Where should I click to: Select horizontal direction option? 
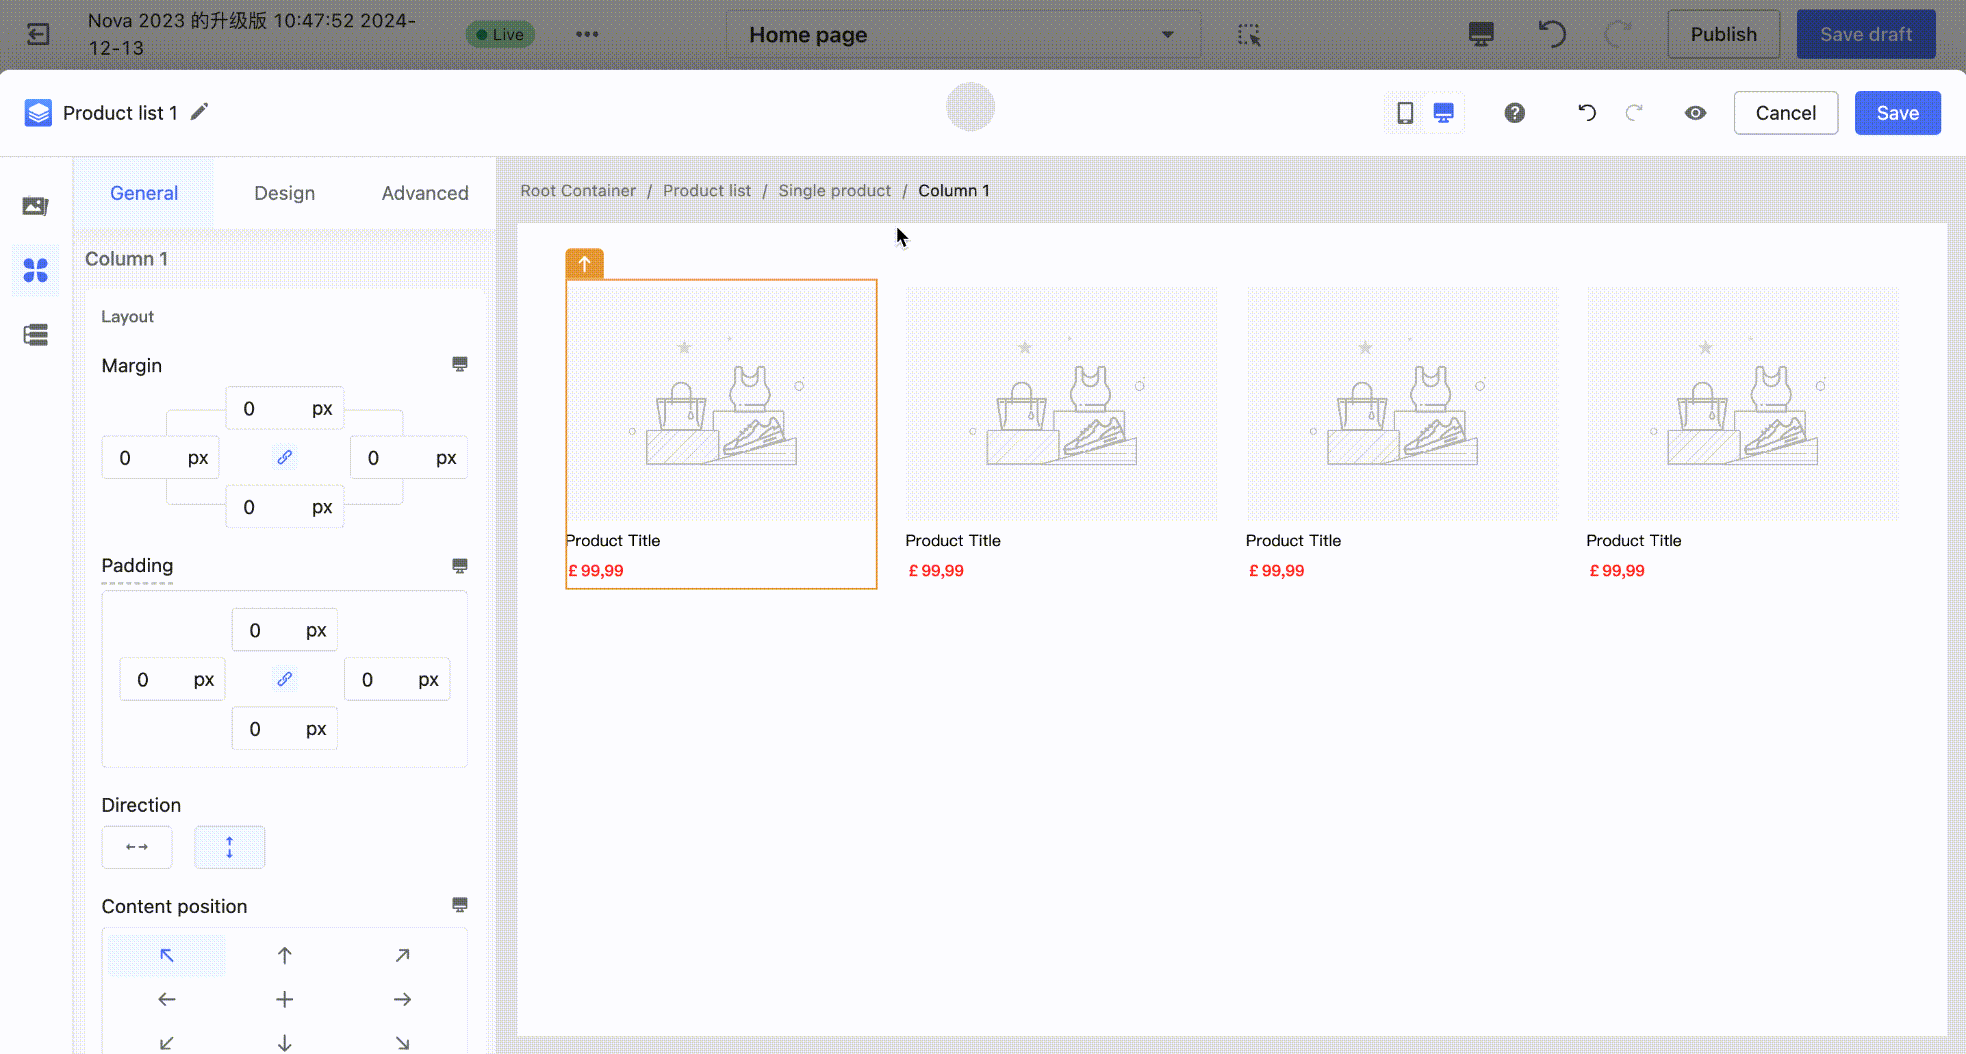(137, 847)
